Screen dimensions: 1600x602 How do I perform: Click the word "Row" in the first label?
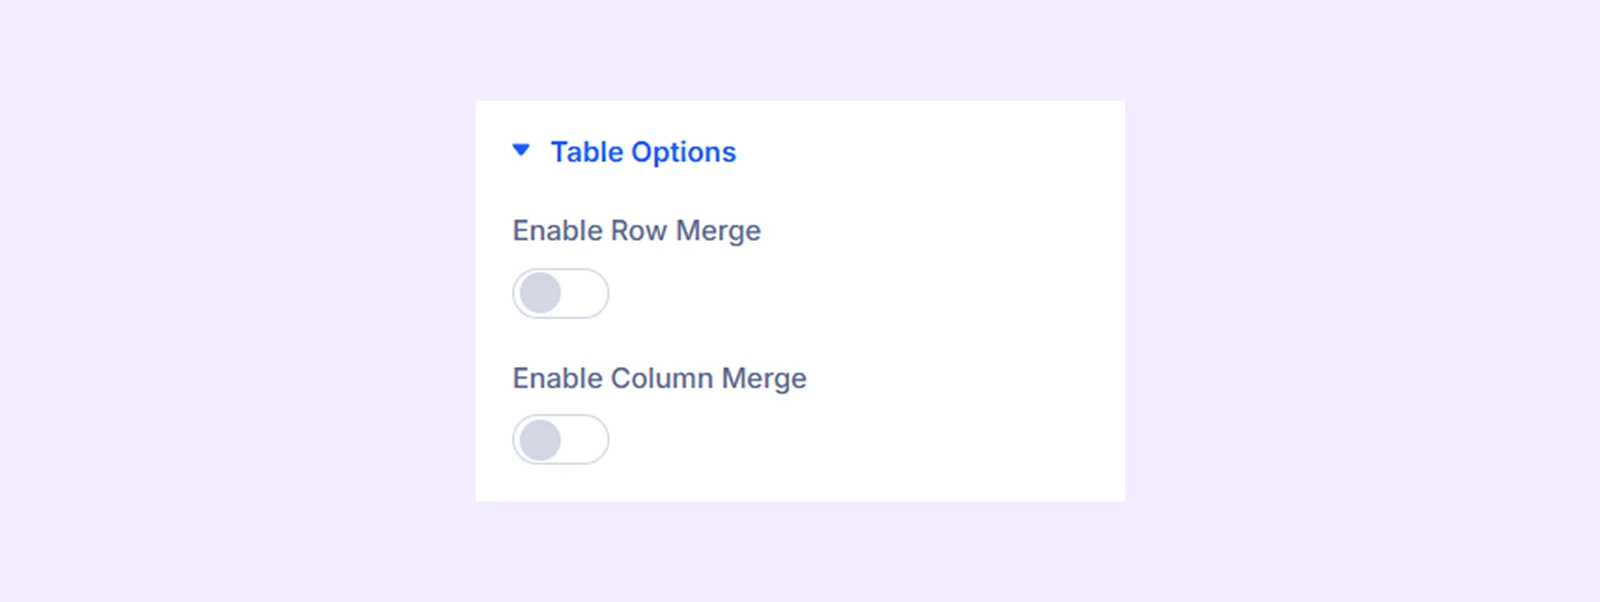[x=638, y=231]
